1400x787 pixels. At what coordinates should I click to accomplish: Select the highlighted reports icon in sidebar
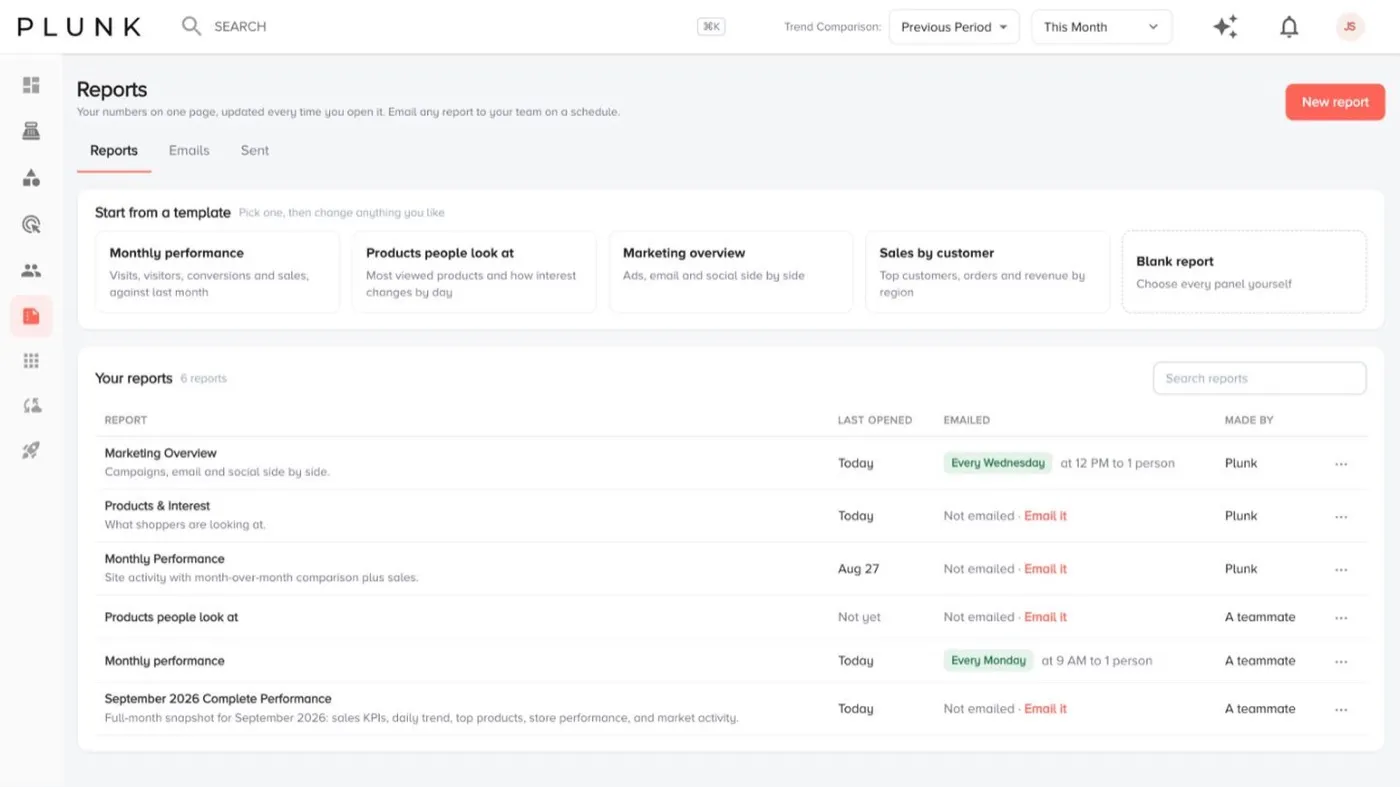pos(31,316)
